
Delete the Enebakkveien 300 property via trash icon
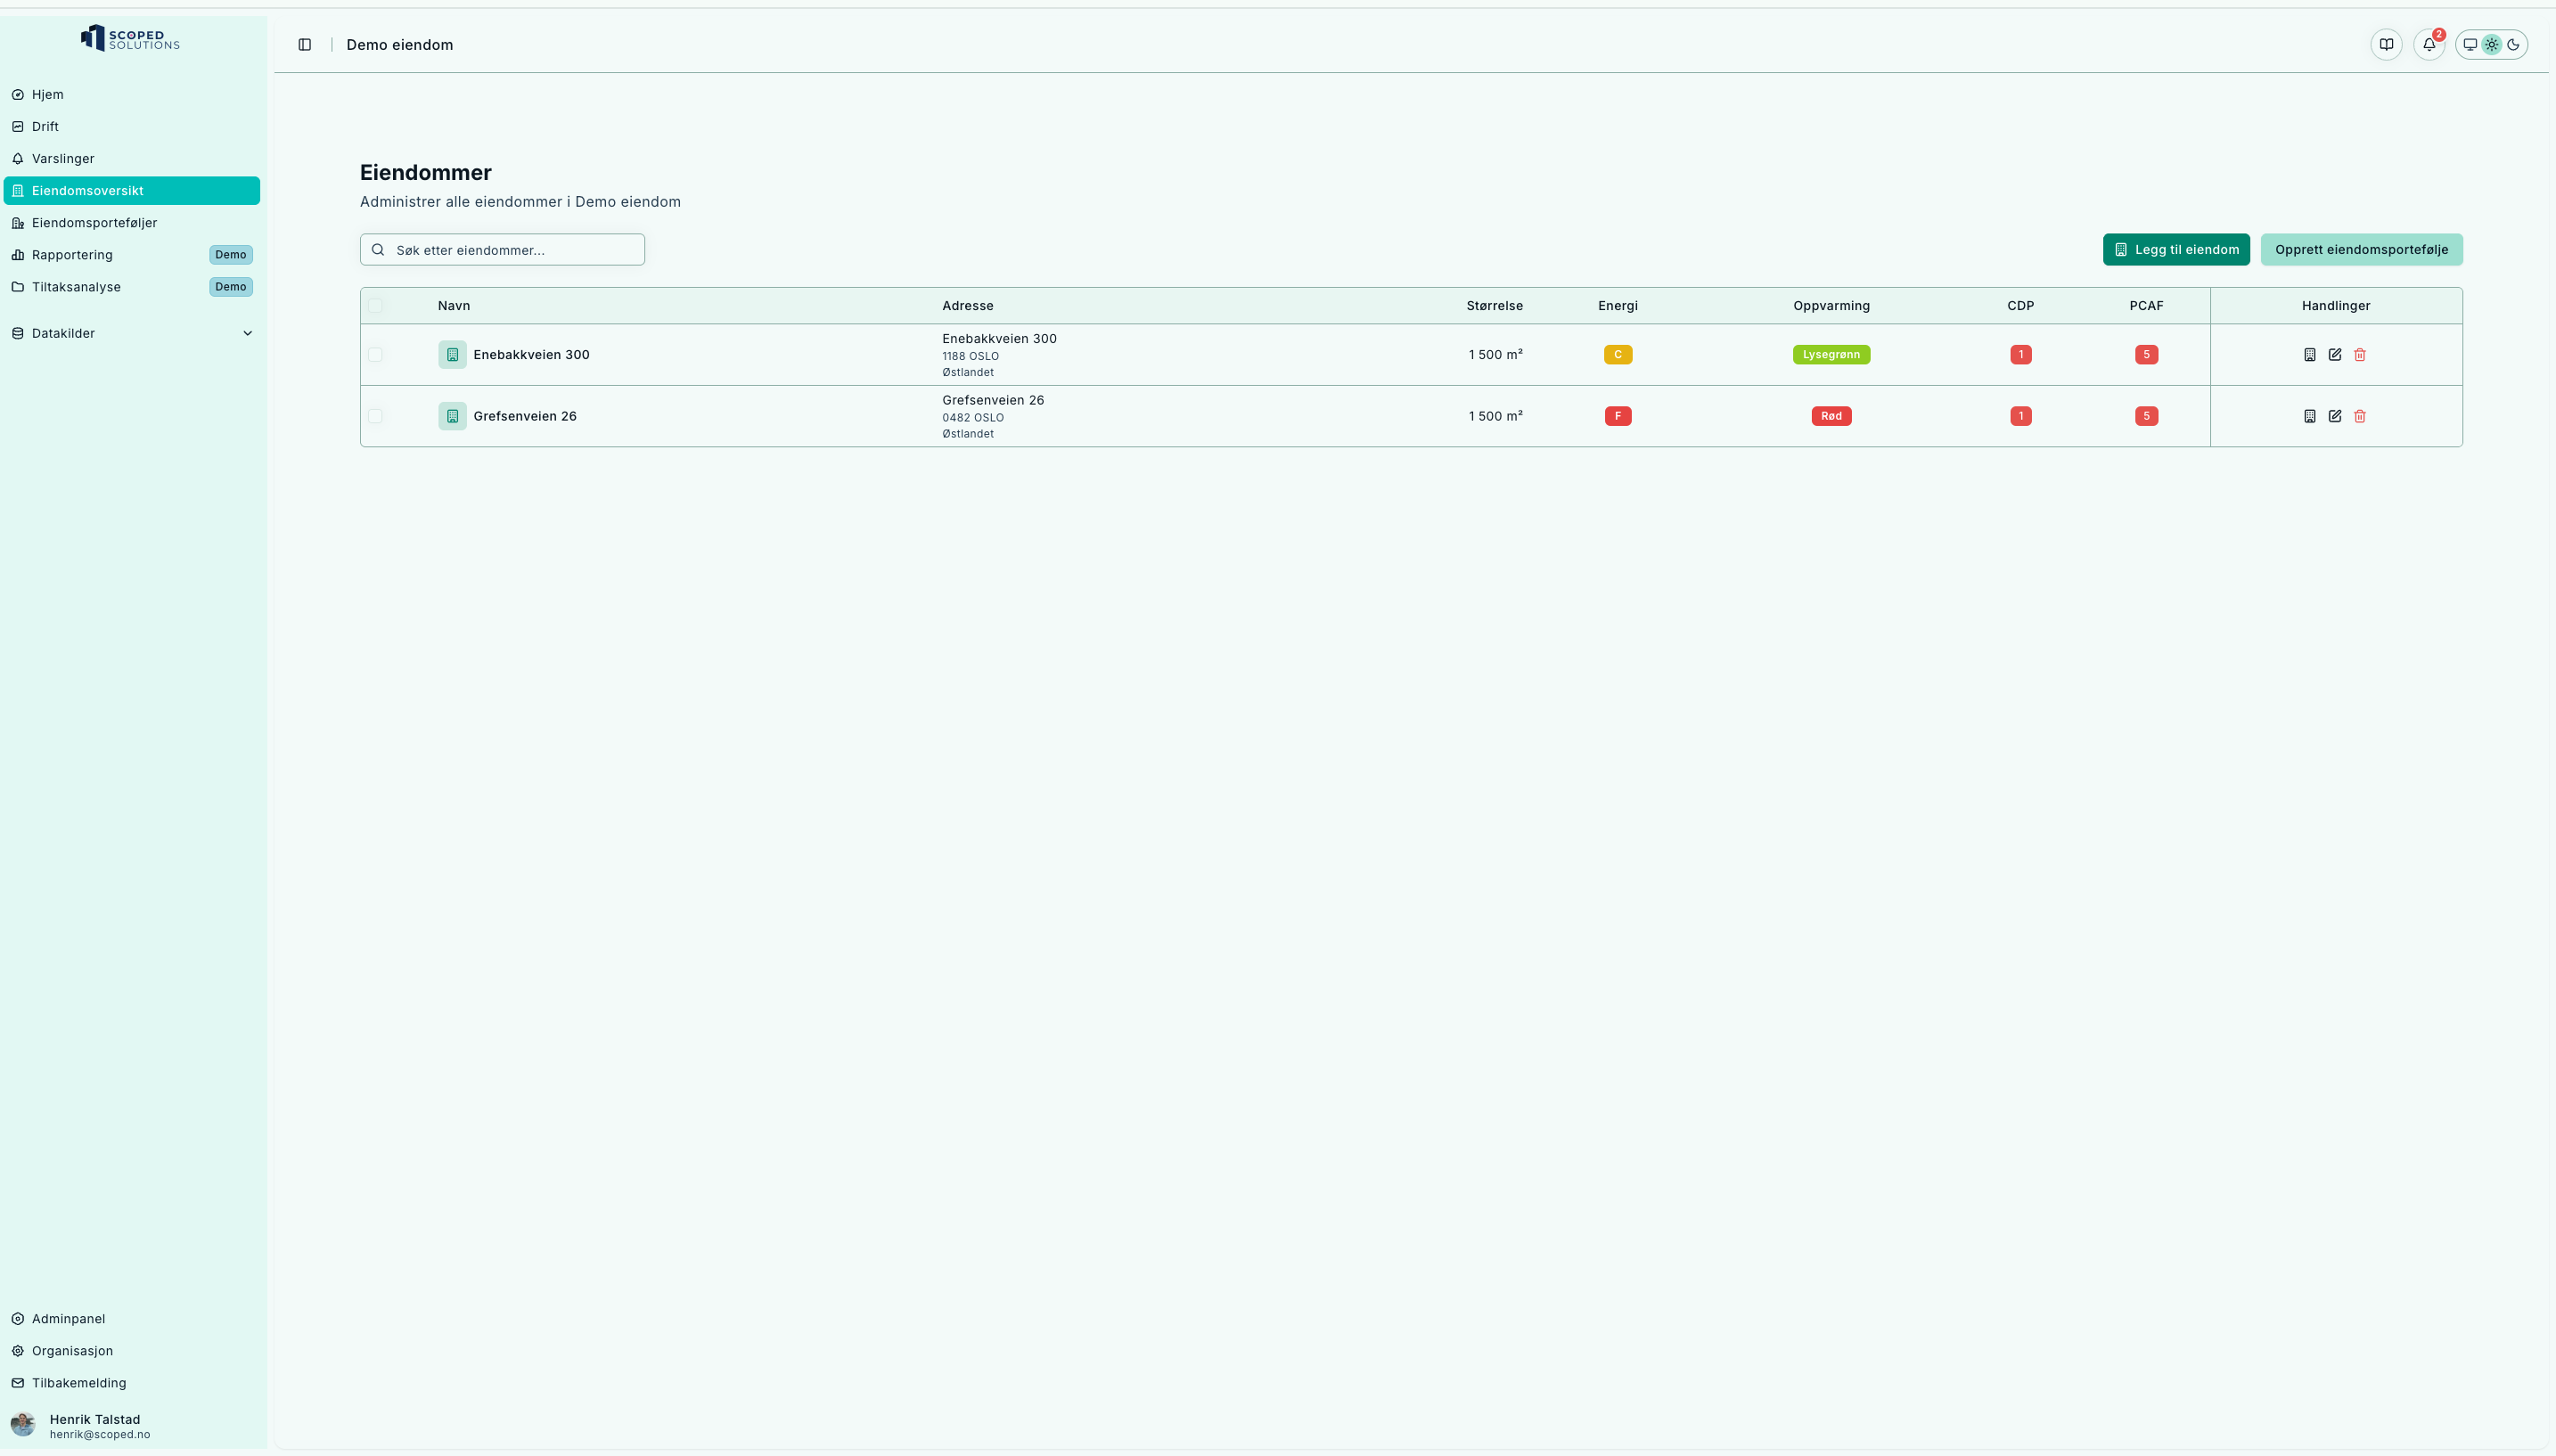point(2360,355)
